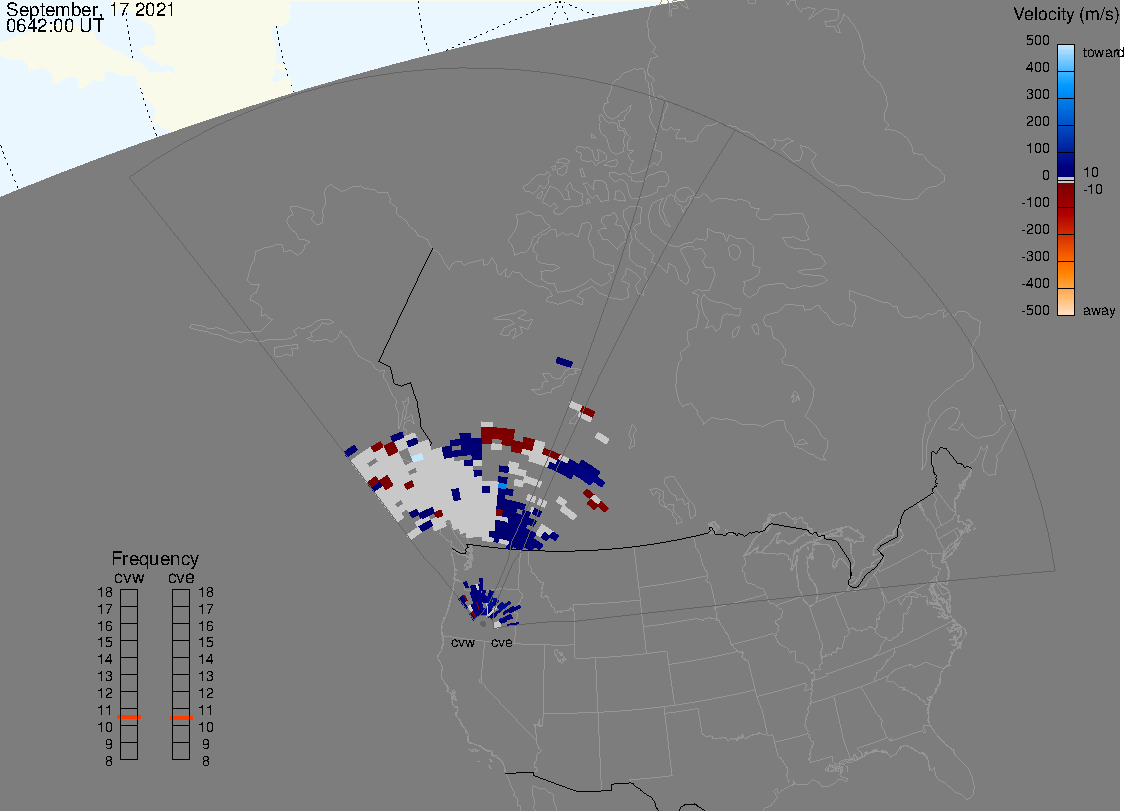
Task: Select the 200–300 blue velocity swatch
Action: (1065, 113)
